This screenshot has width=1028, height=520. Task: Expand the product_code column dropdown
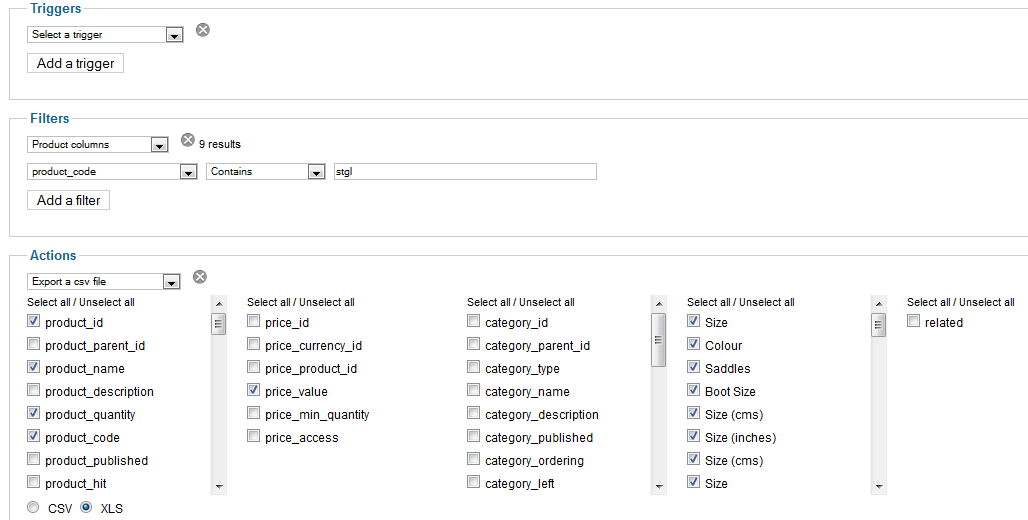[x=112, y=172]
